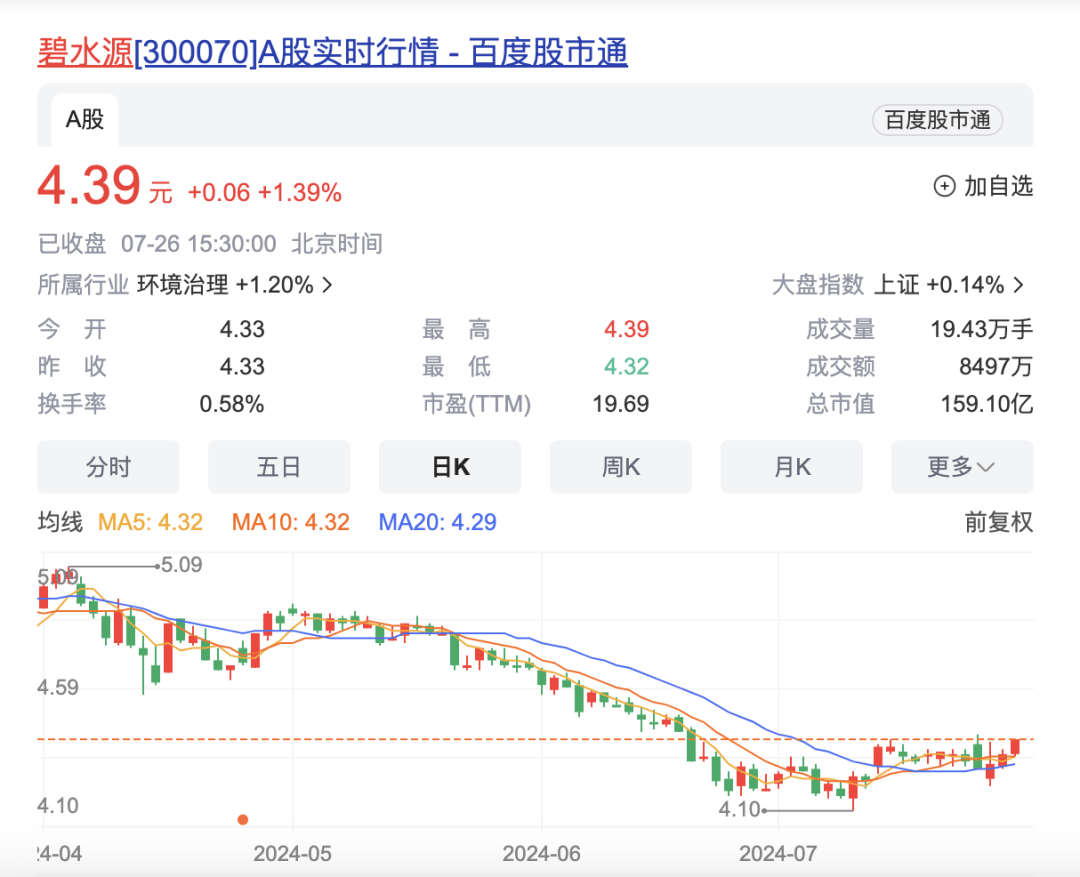Click the 2024-06 date axis label
This screenshot has width=1080, height=877.
click(x=541, y=854)
